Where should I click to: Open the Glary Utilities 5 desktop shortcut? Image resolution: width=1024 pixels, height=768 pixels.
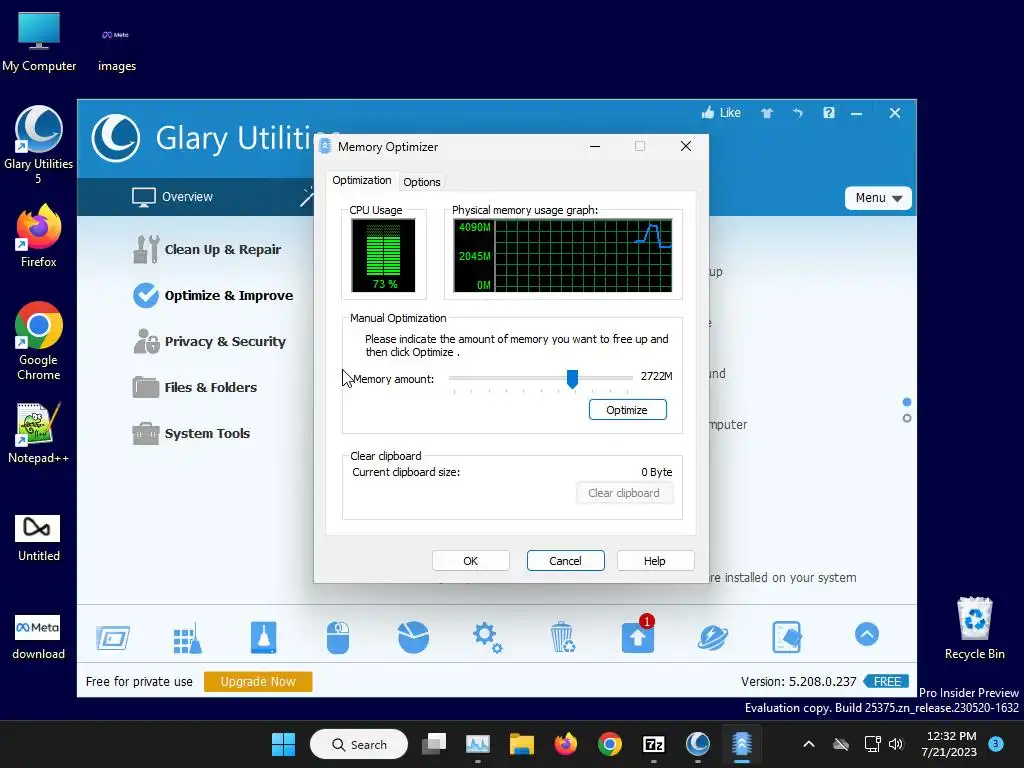[x=39, y=144]
